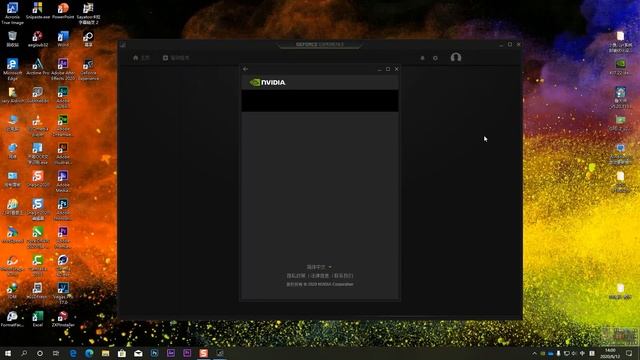Expand the 简体中文 language dropdown
Viewport: 640px width, 360px height.
319,267
